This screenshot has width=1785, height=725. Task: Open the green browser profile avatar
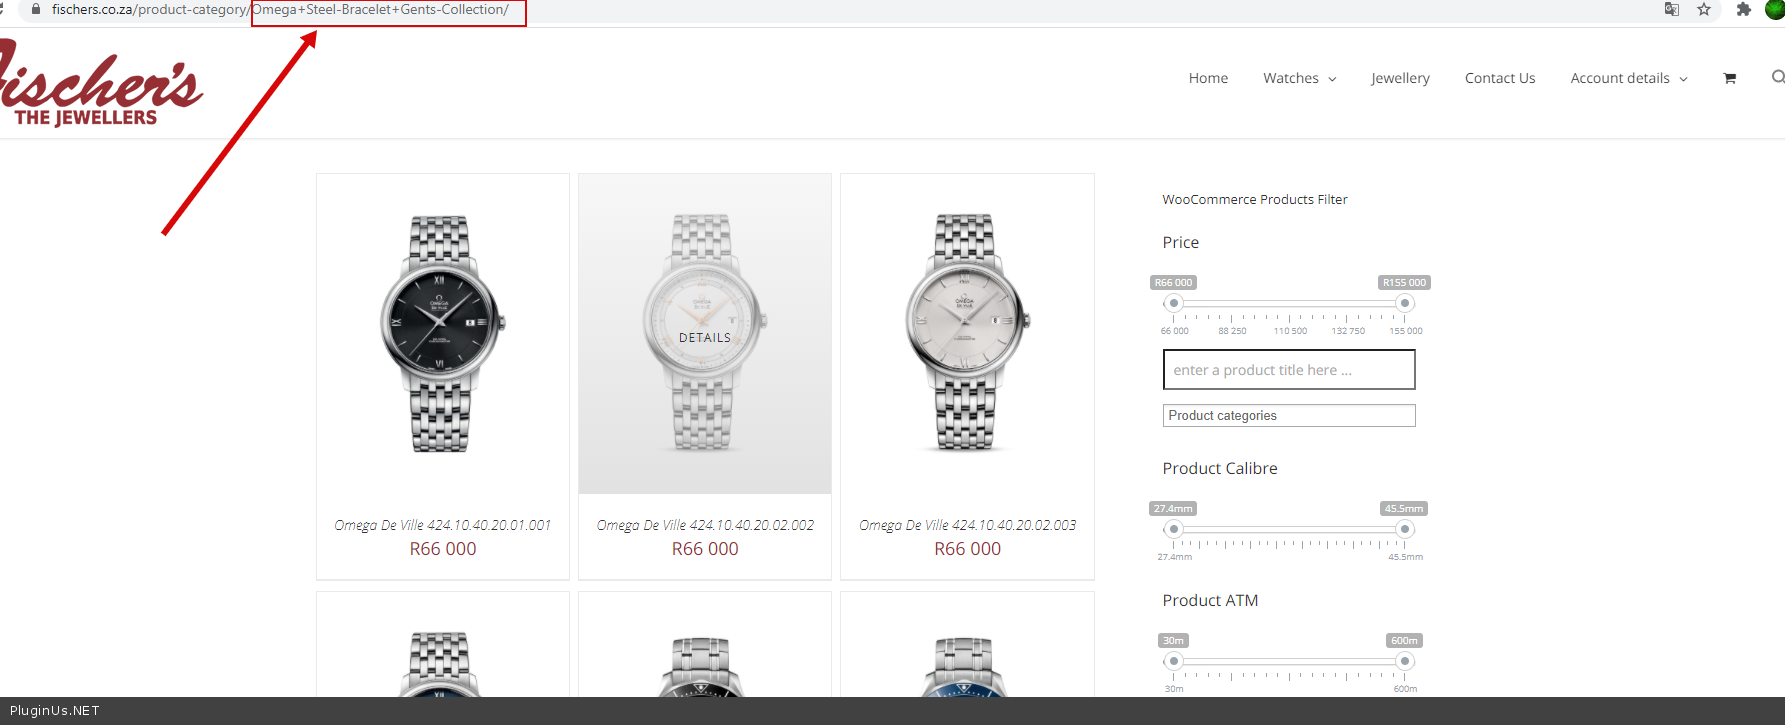(x=1775, y=10)
